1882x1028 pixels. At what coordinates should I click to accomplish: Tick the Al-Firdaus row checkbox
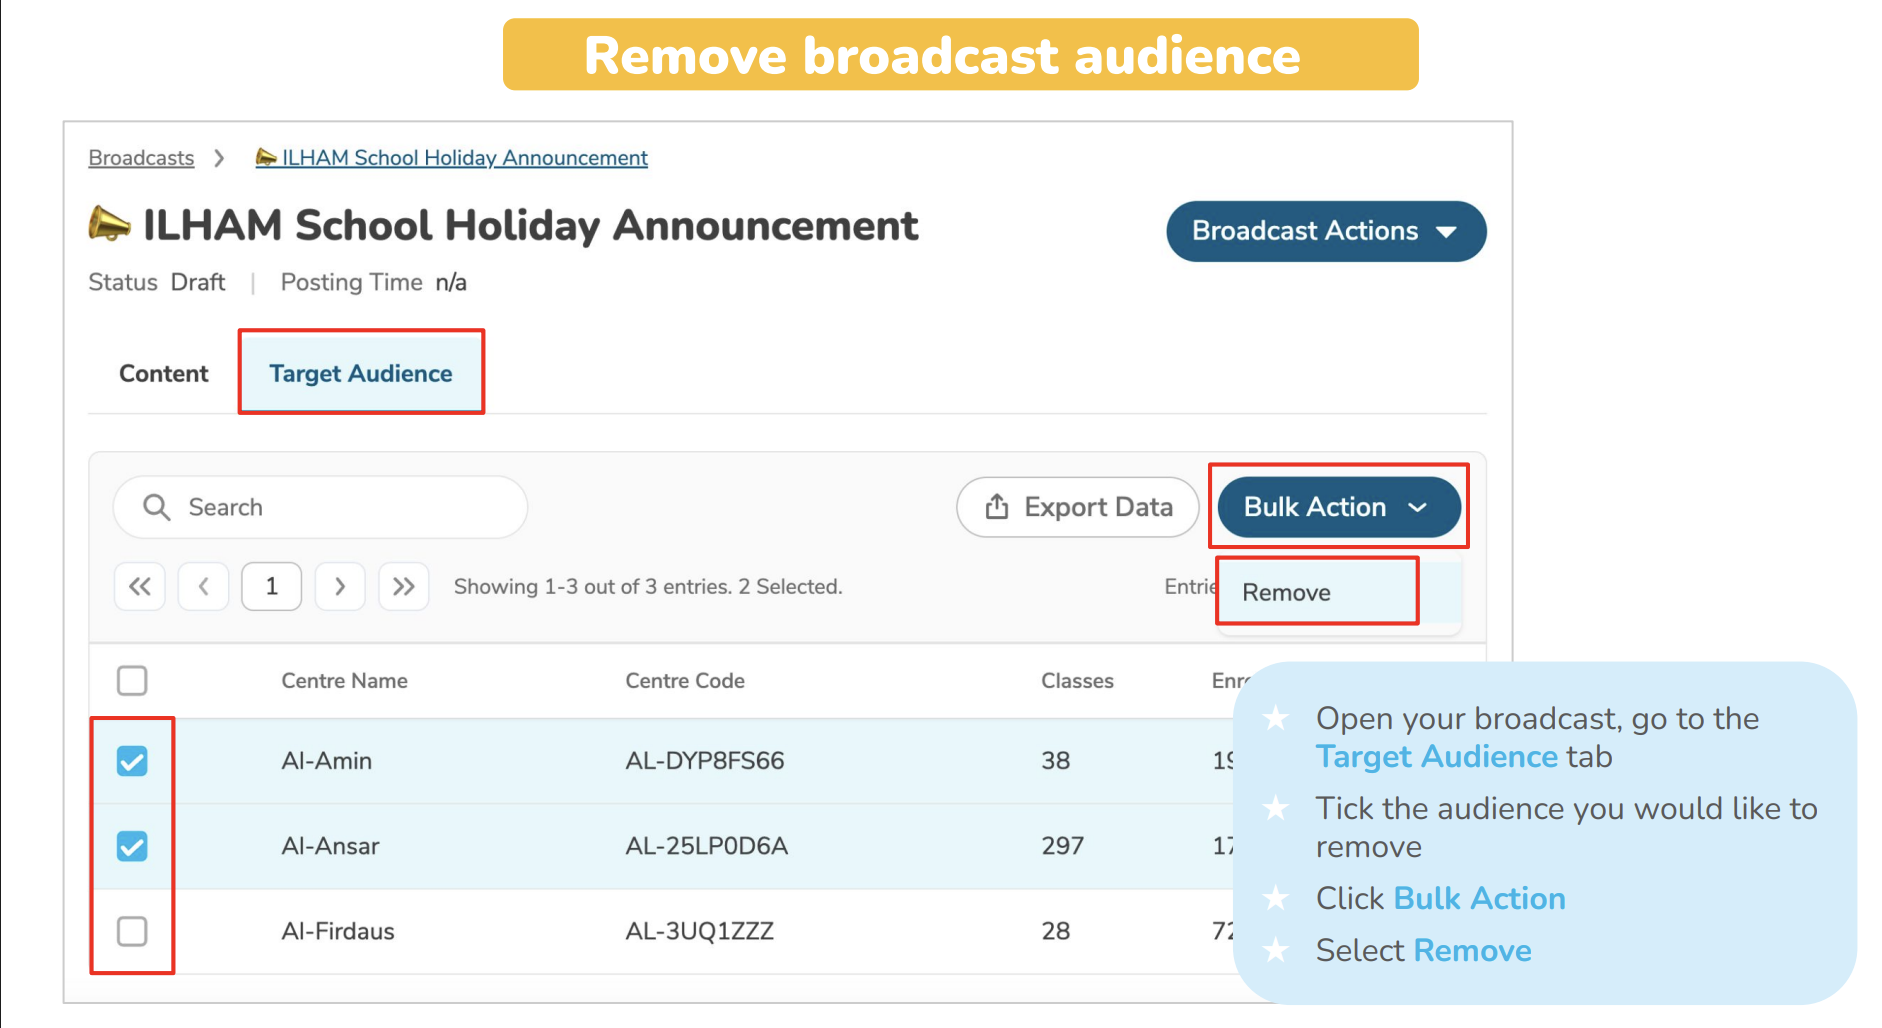132,931
